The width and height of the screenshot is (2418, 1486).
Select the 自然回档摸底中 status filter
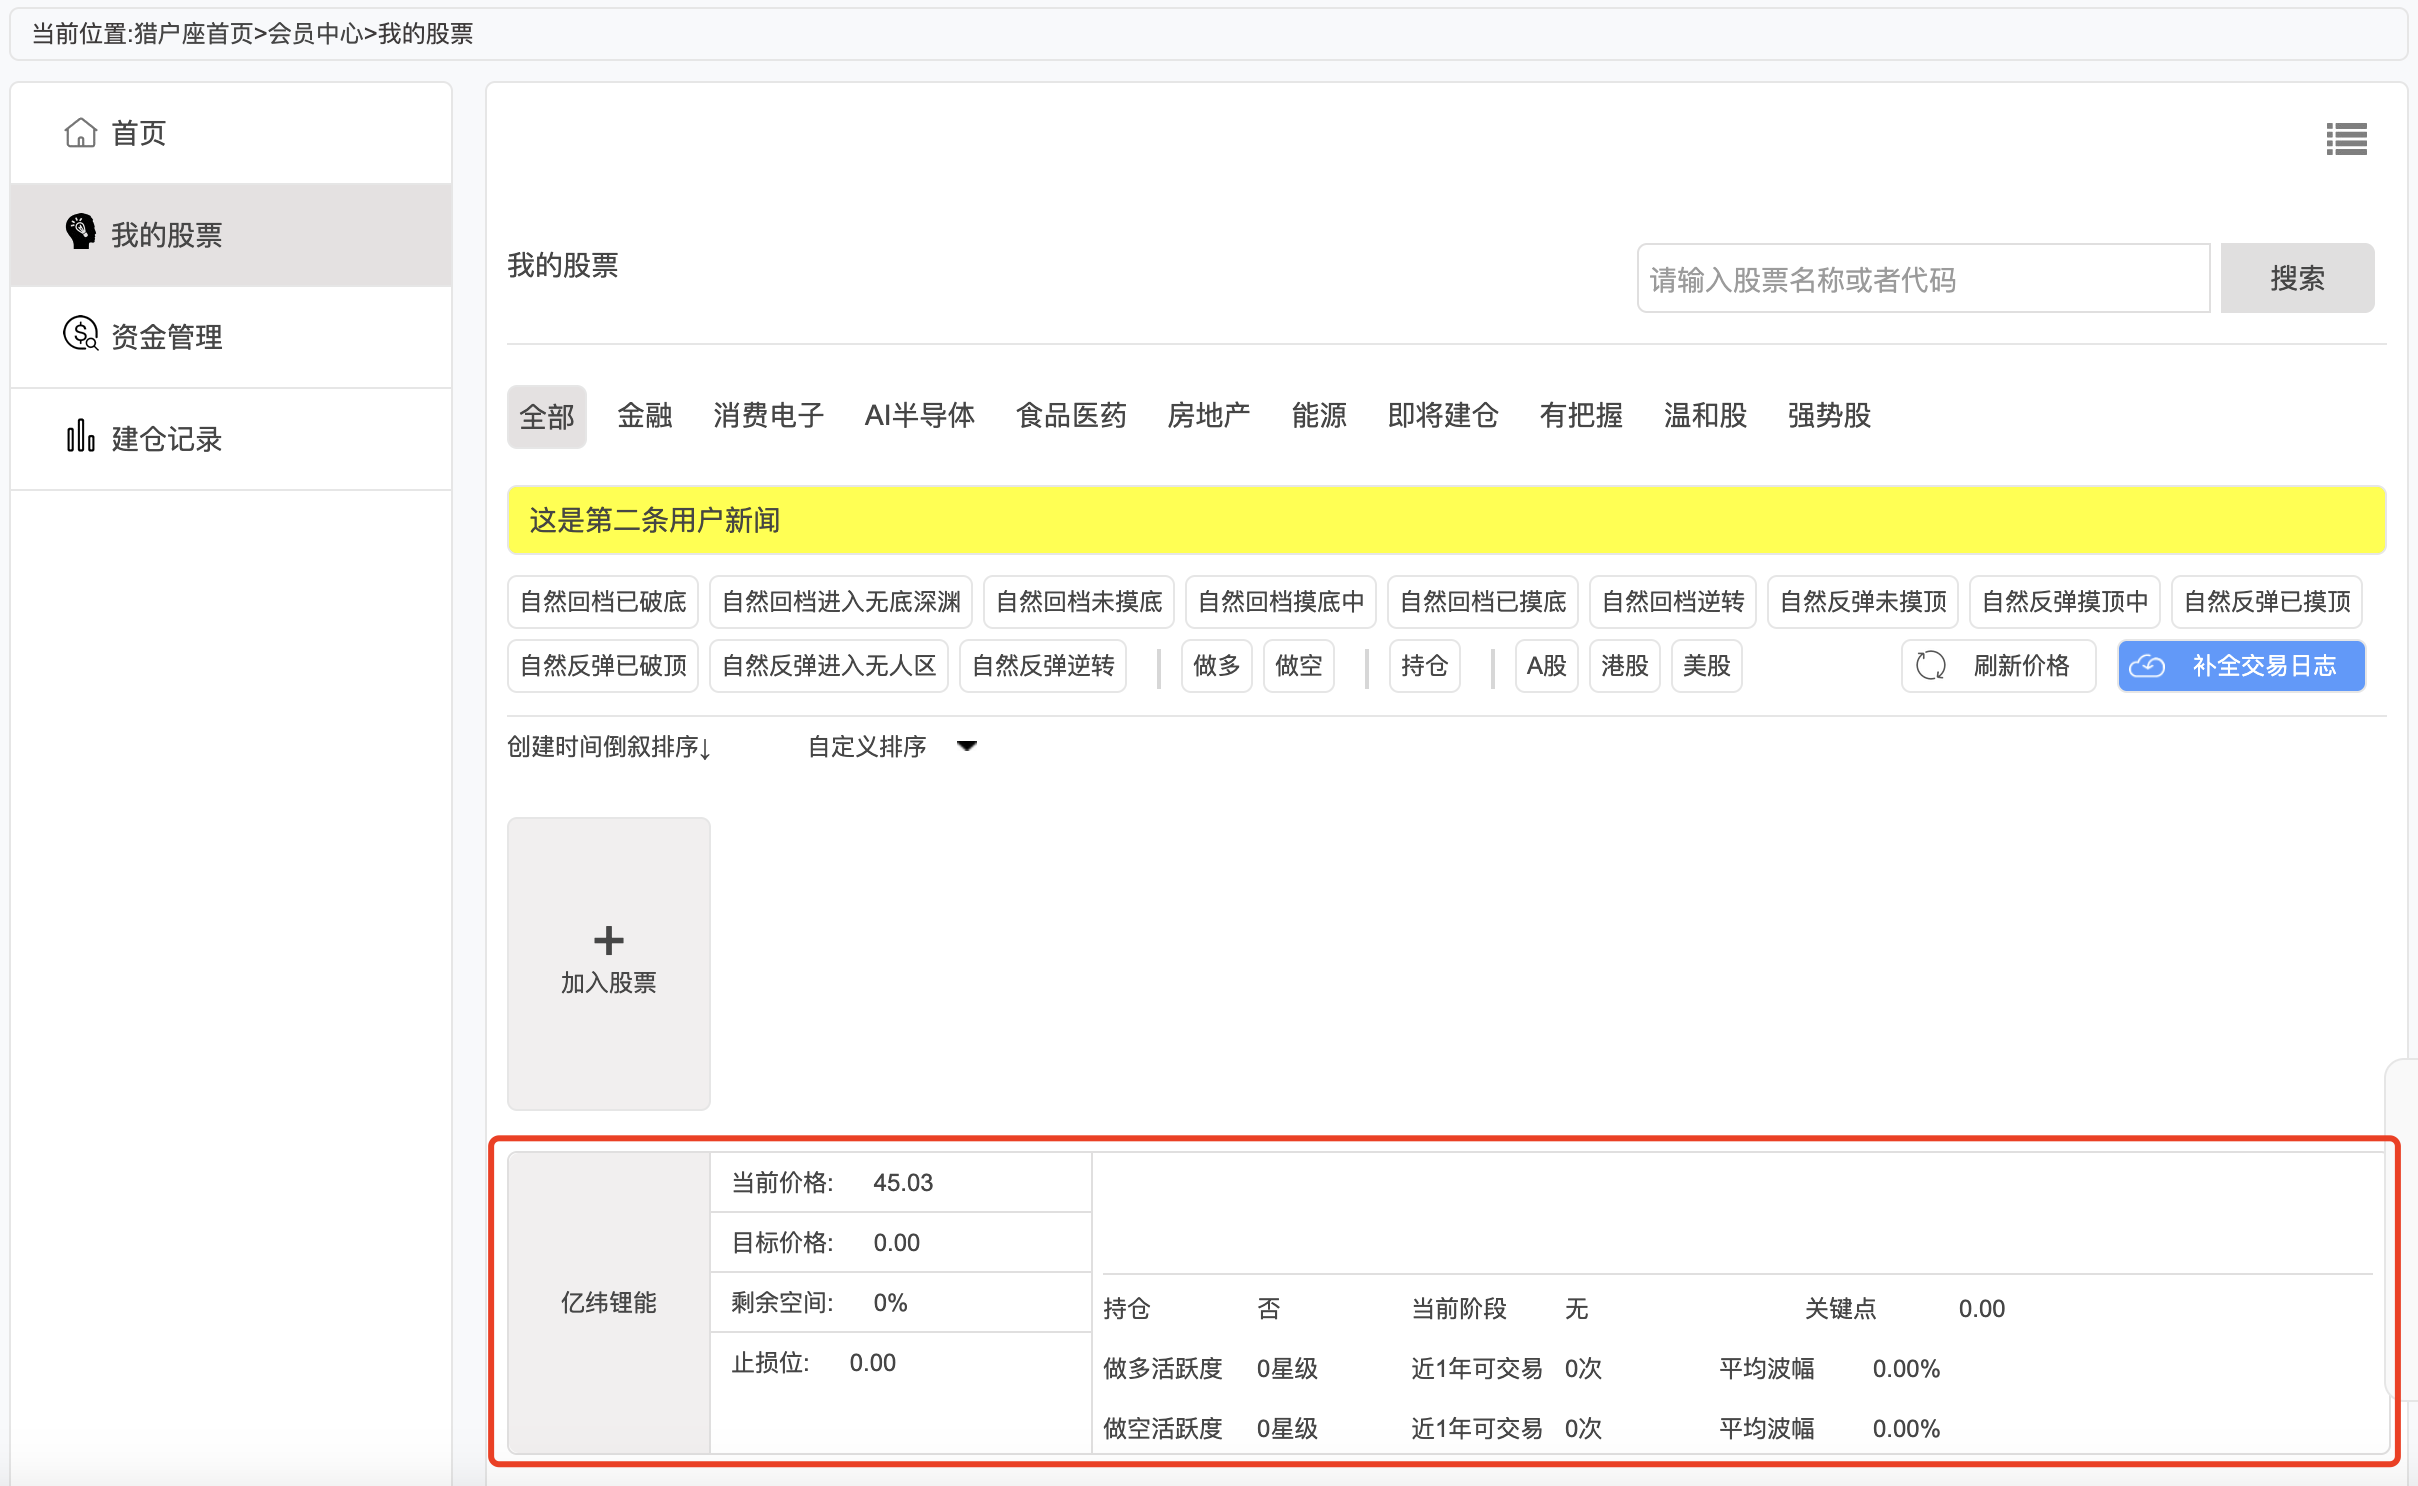coord(1281,602)
